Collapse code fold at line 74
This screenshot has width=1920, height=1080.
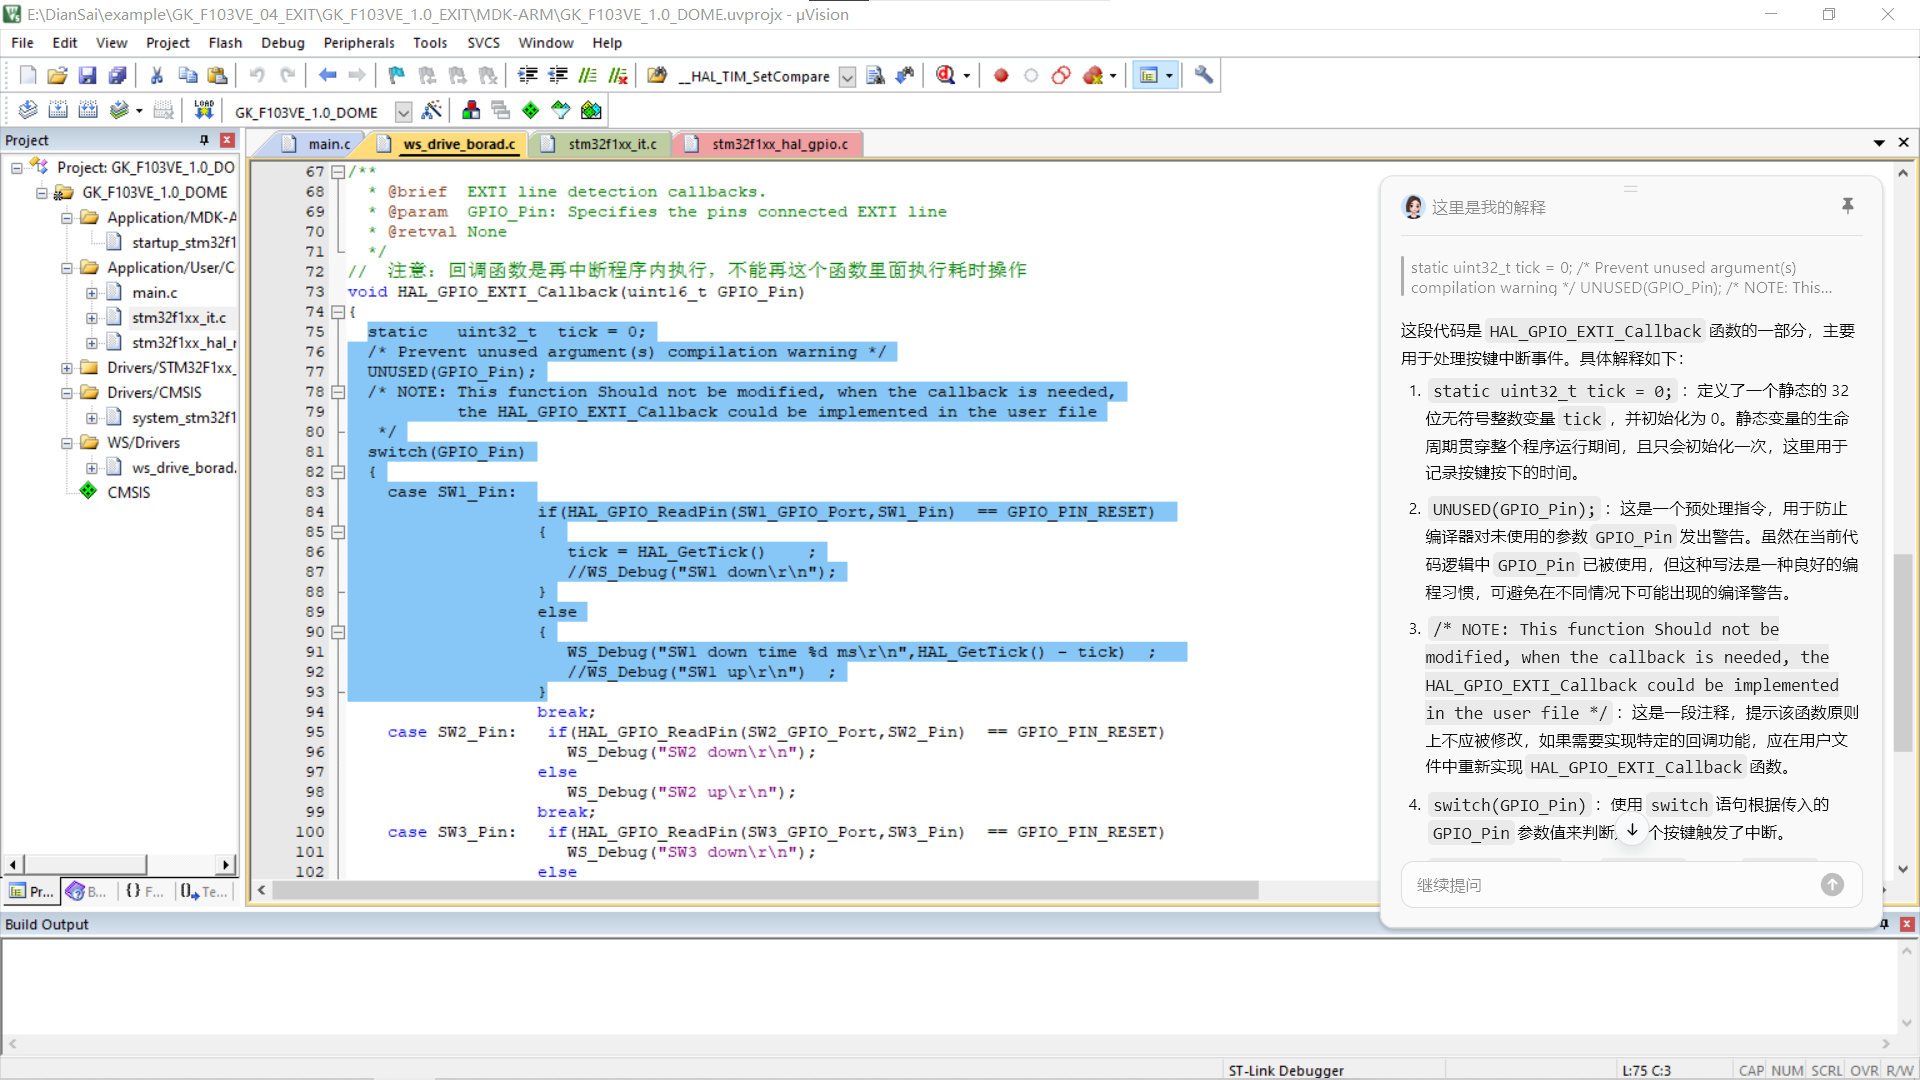pos(338,312)
